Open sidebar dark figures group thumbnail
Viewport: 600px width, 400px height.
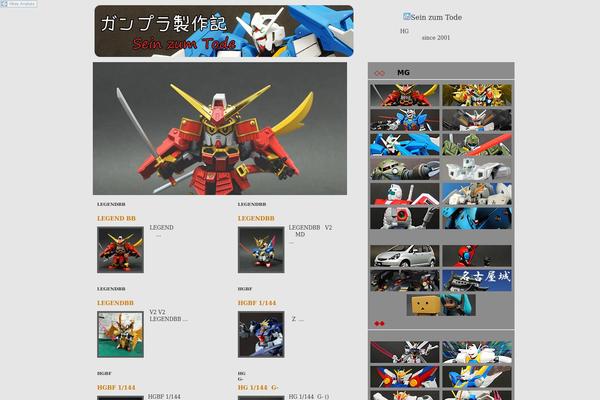coord(405,280)
